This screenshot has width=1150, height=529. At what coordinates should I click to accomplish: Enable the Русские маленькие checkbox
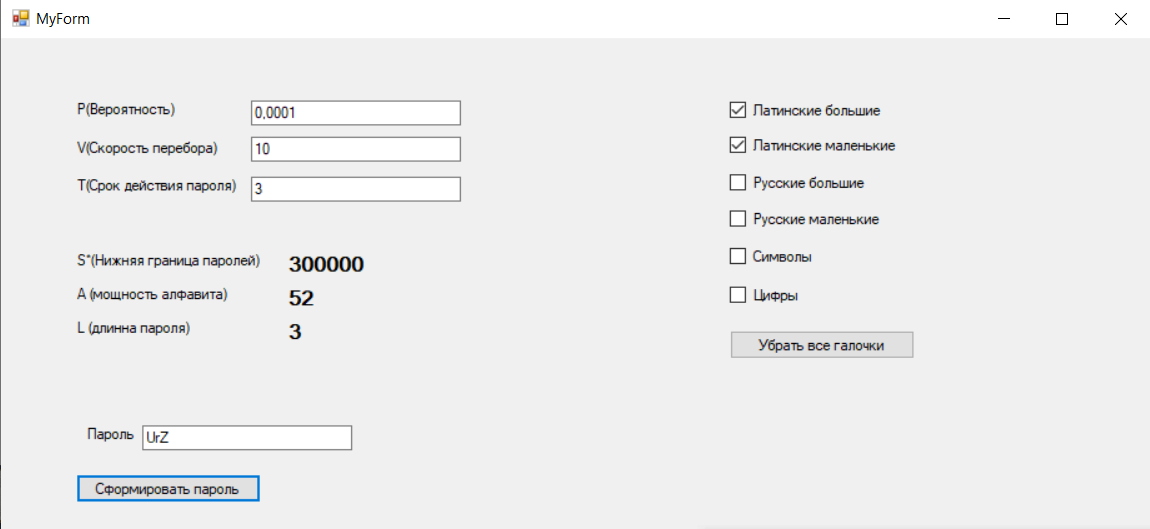(x=737, y=219)
